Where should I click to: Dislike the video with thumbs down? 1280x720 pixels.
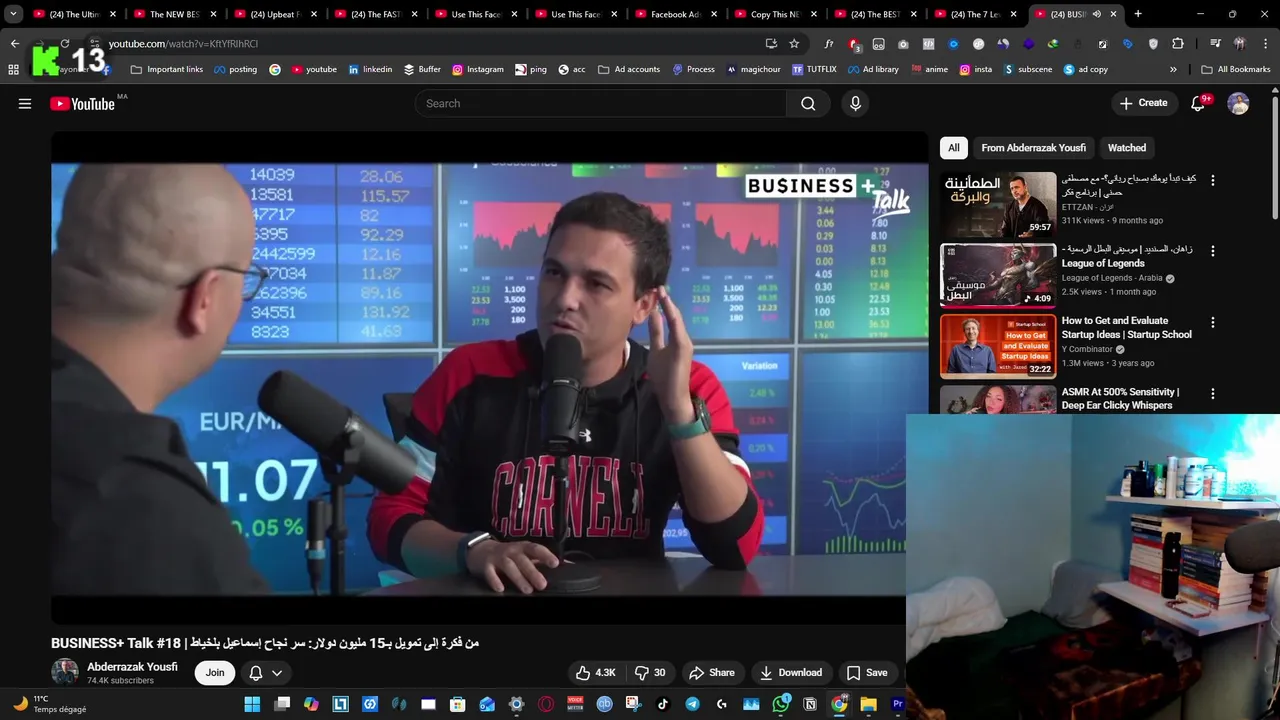coord(651,673)
